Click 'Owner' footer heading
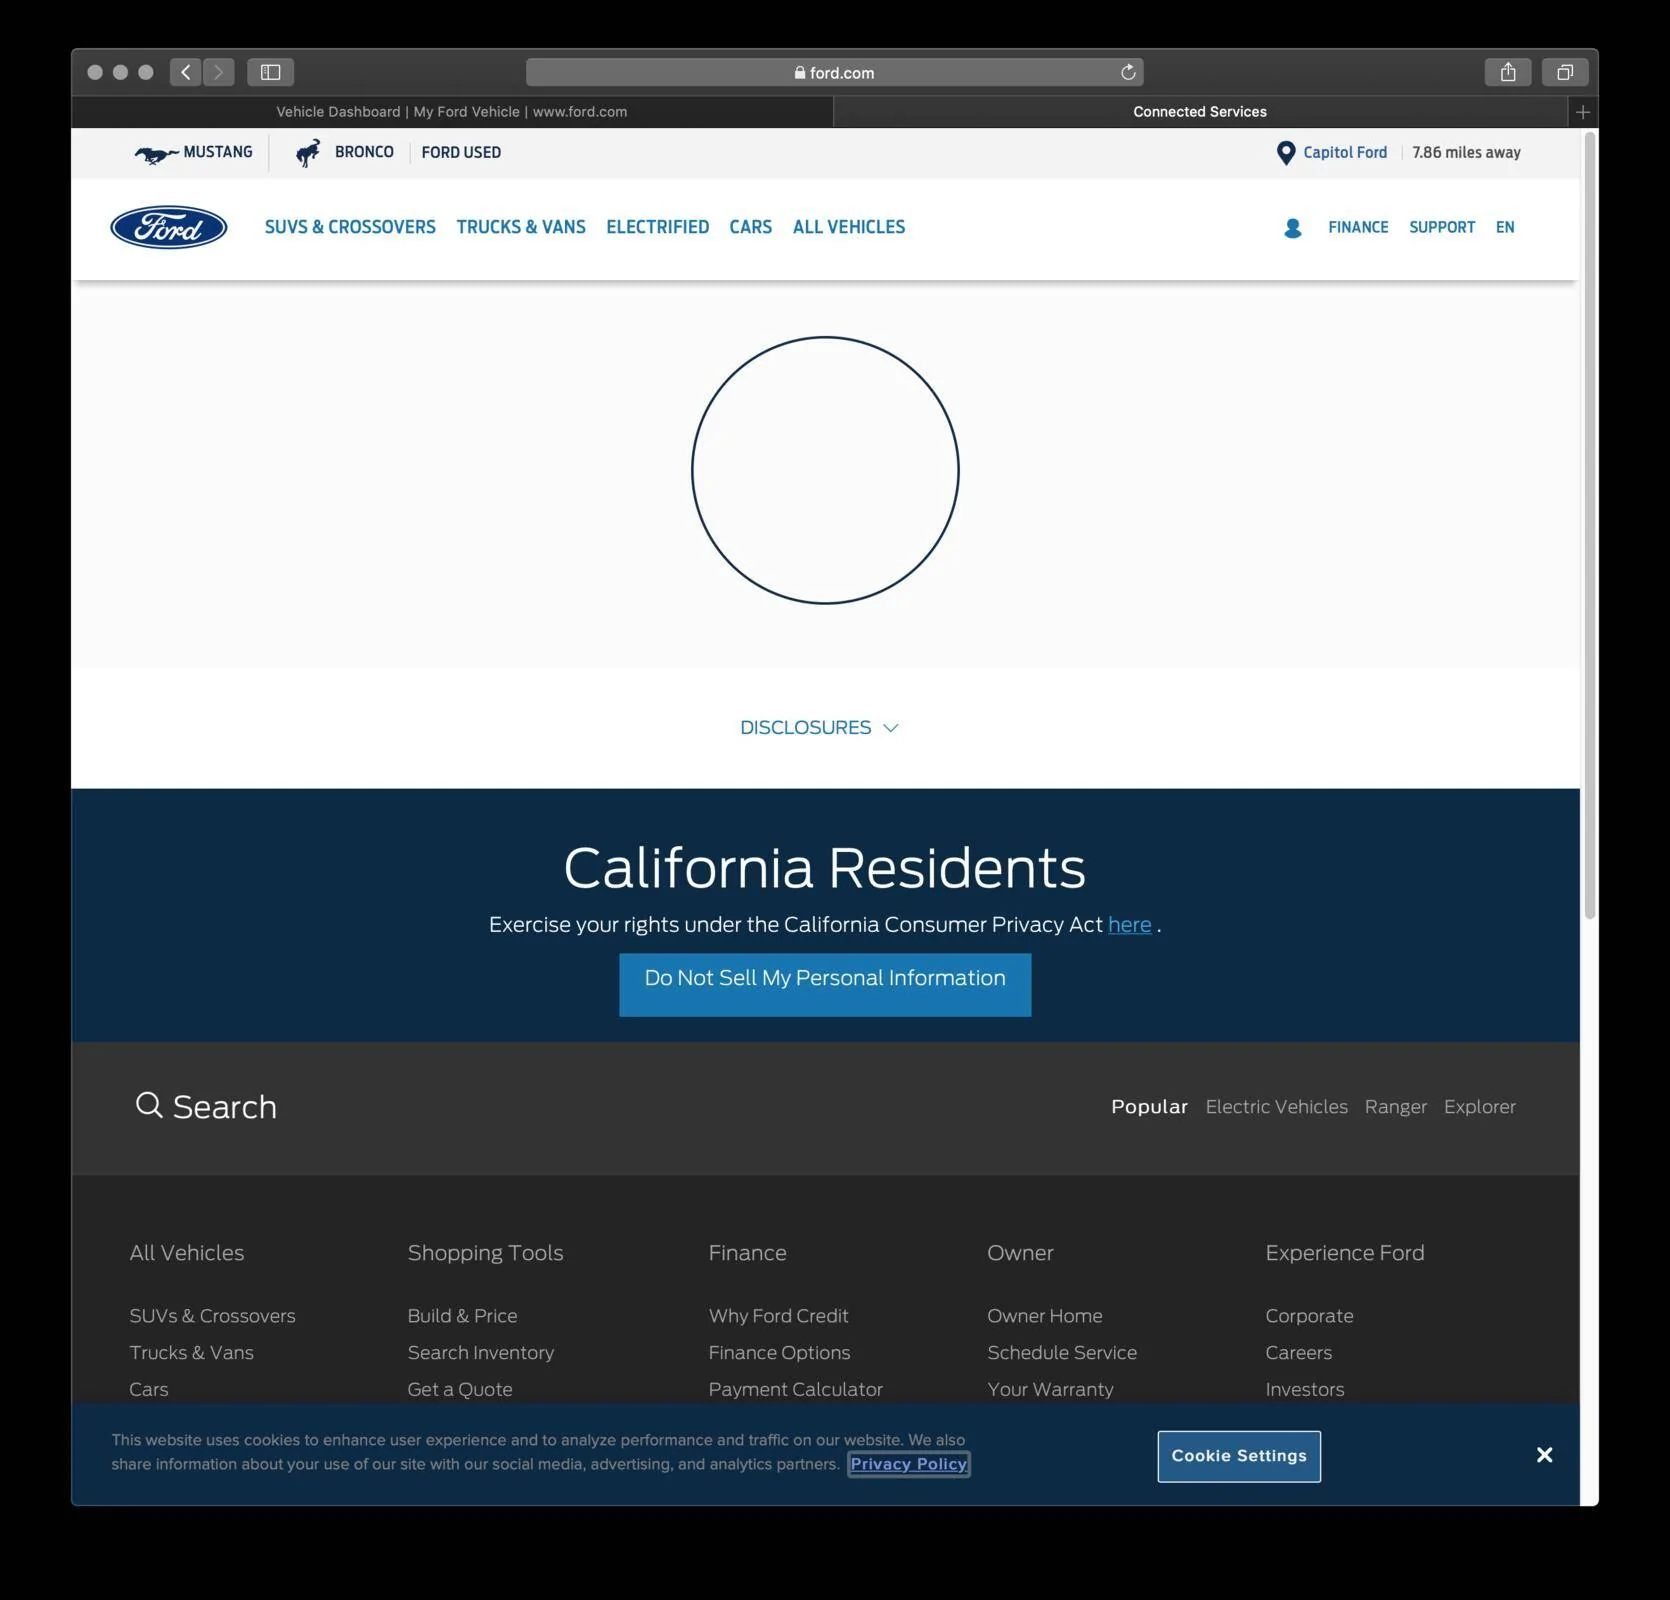1670x1600 pixels. tap(1020, 1253)
